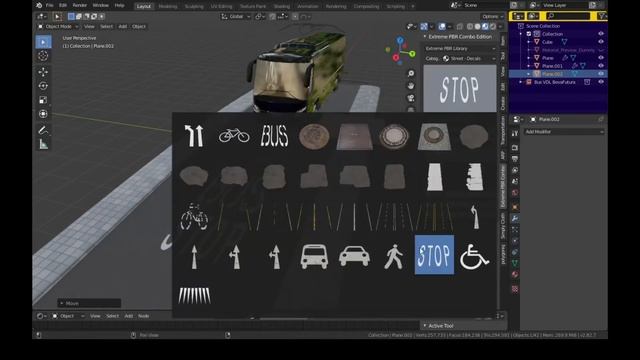Expand the Bus VDL BovaFutura collection
The width and height of the screenshot is (640, 360).
[521, 82]
